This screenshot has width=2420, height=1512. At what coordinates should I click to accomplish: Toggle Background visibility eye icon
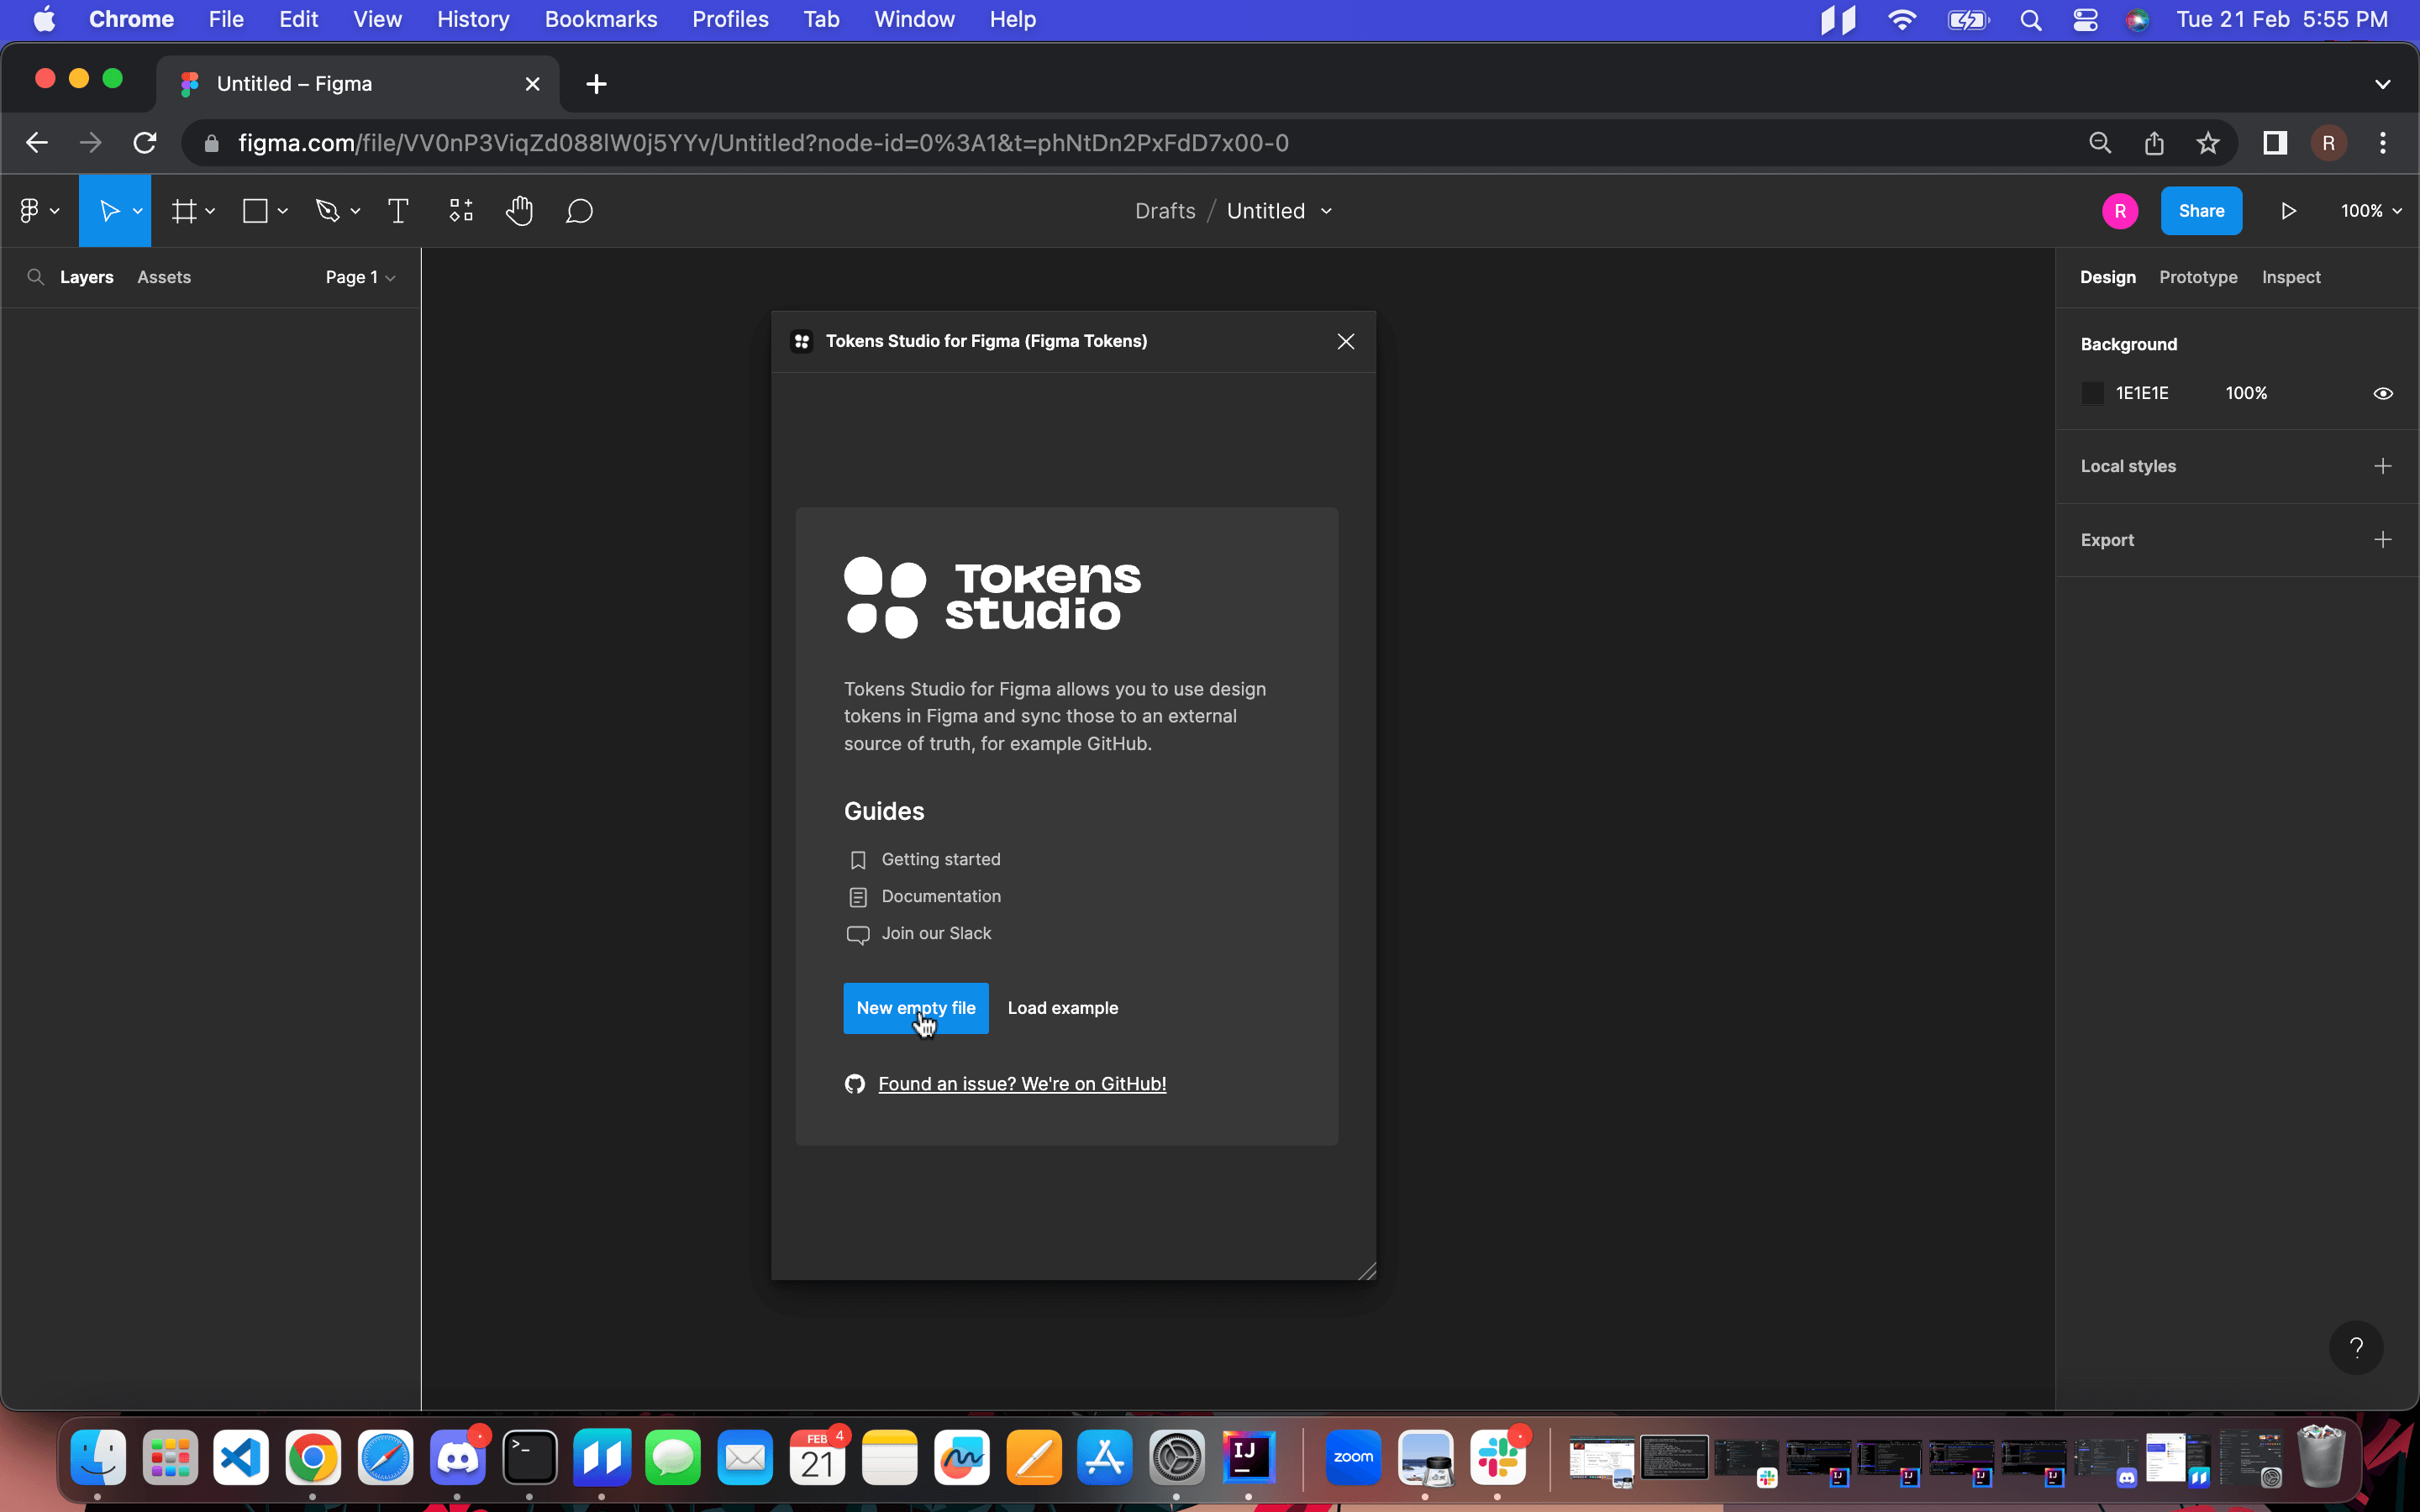pyautogui.click(x=2383, y=393)
